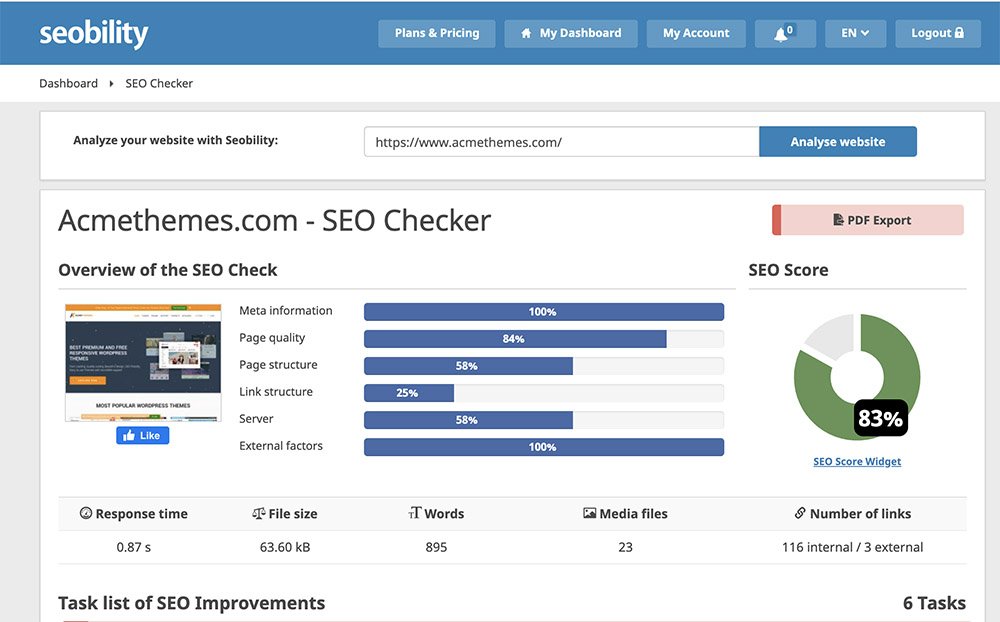This screenshot has height=622, width=1000.
Task: Click the lock icon on Logout
Action: click(959, 33)
